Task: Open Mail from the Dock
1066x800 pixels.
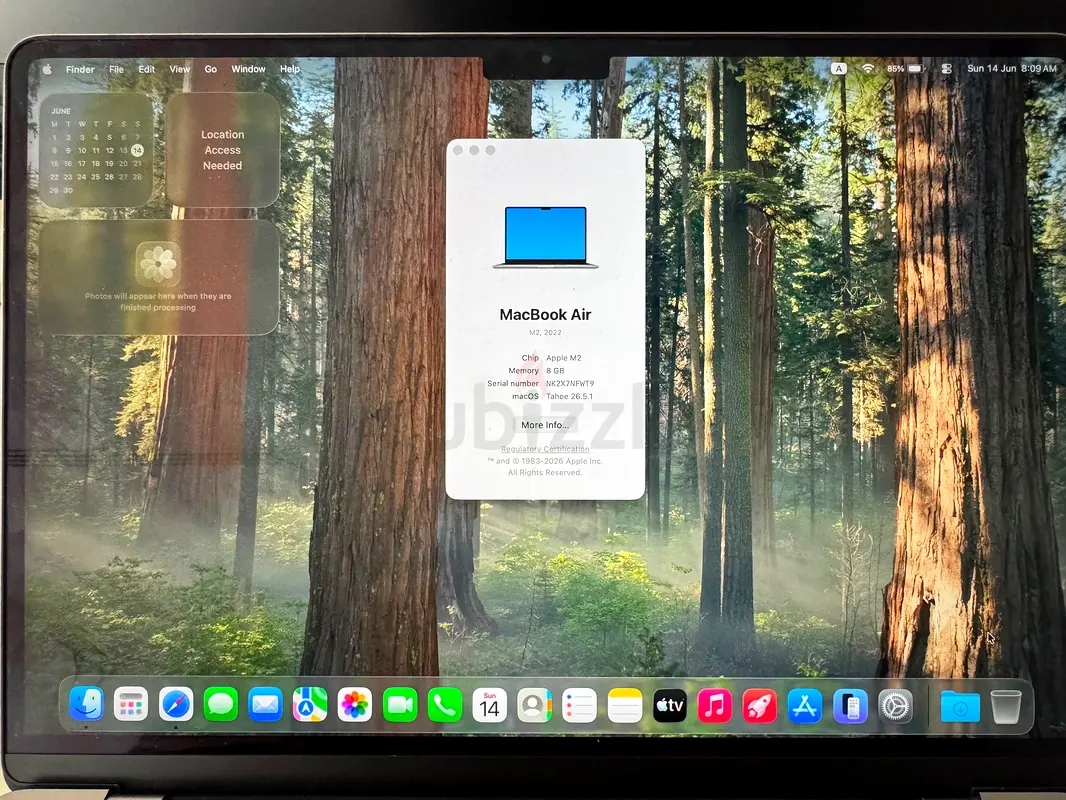Action: 265,705
